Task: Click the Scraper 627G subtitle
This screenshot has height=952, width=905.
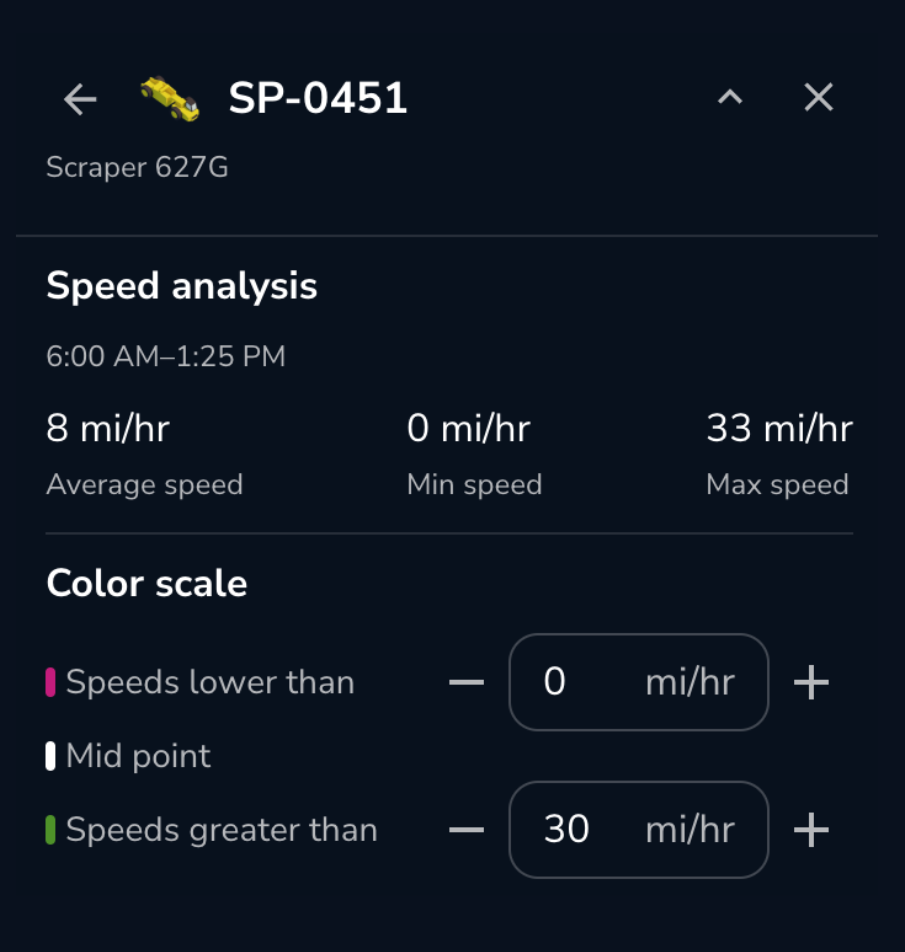Action: (x=137, y=167)
